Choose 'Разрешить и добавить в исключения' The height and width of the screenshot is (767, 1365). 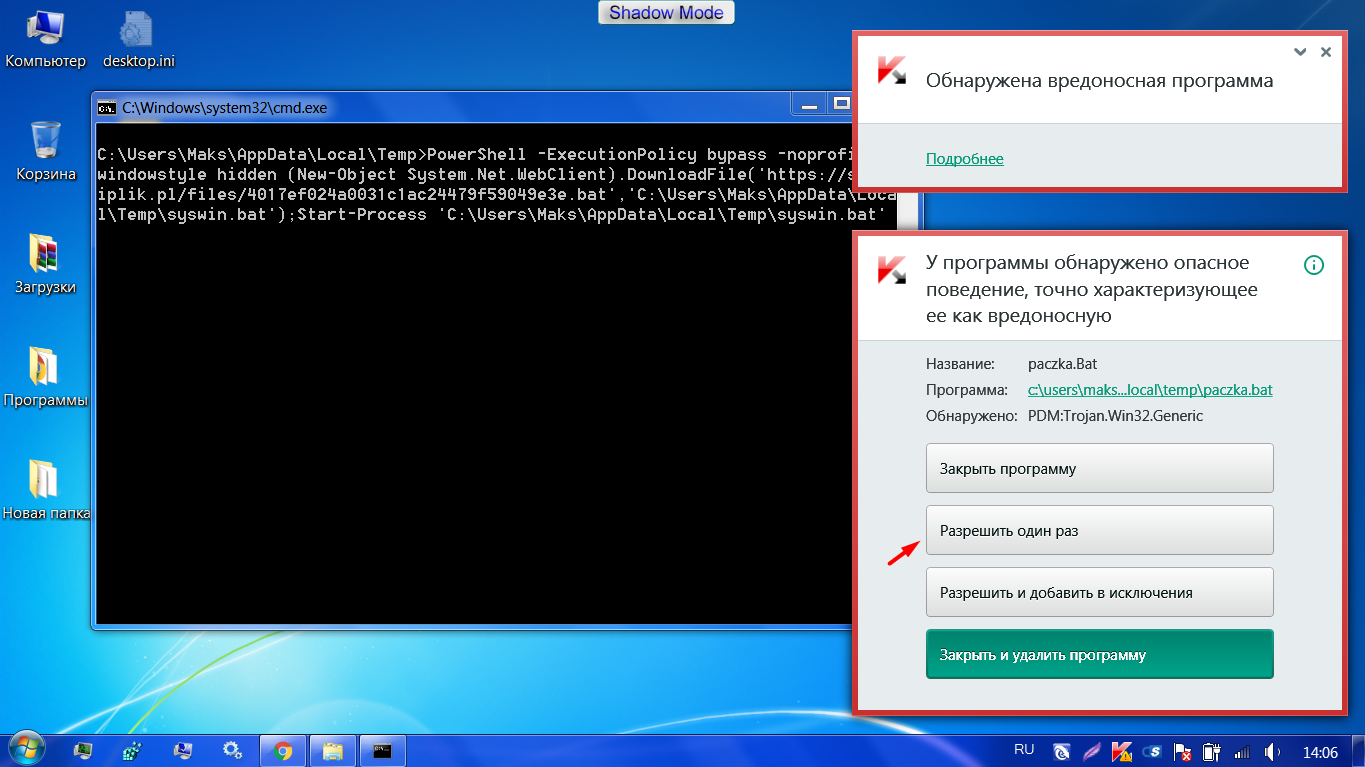tap(1100, 592)
